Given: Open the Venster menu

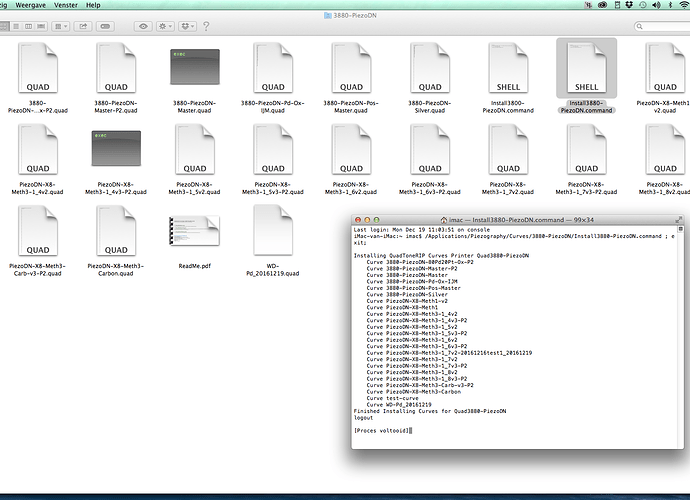Looking at the screenshot, I should click(x=64, y=6).
